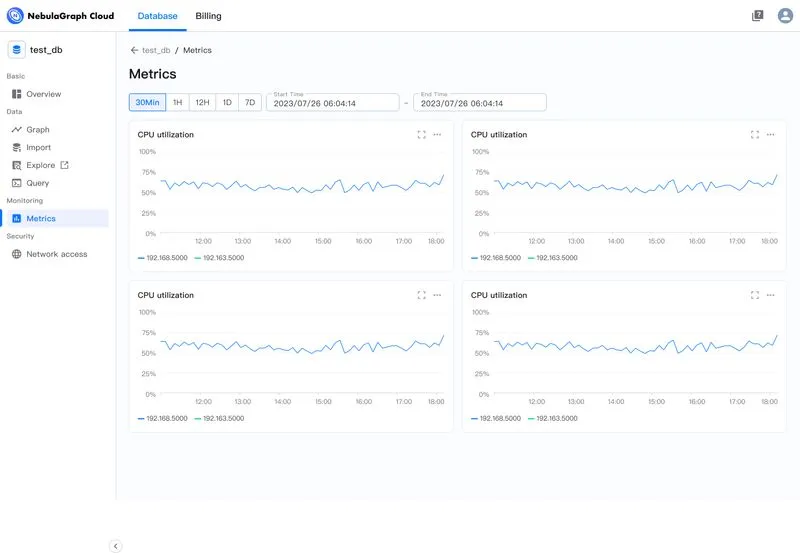This screenshot has height=553, width=800.
Task: Open more options on bottom-left CPU chart
Action: (x=437, y=295)
